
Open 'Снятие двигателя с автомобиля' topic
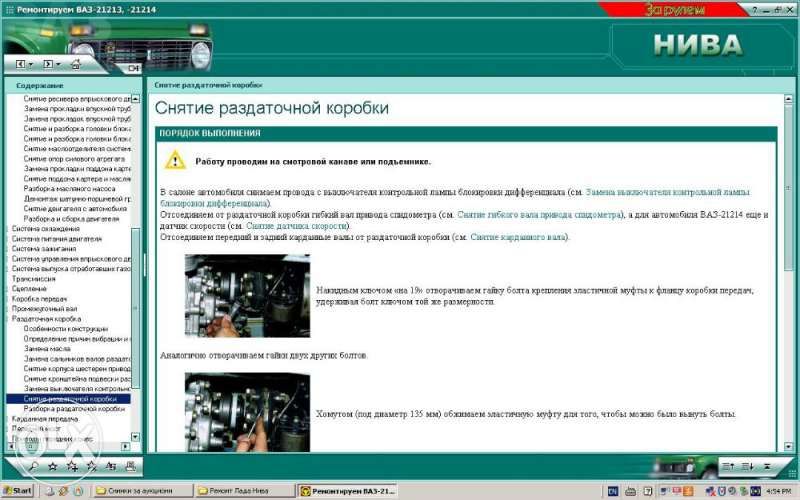[76, 209]
